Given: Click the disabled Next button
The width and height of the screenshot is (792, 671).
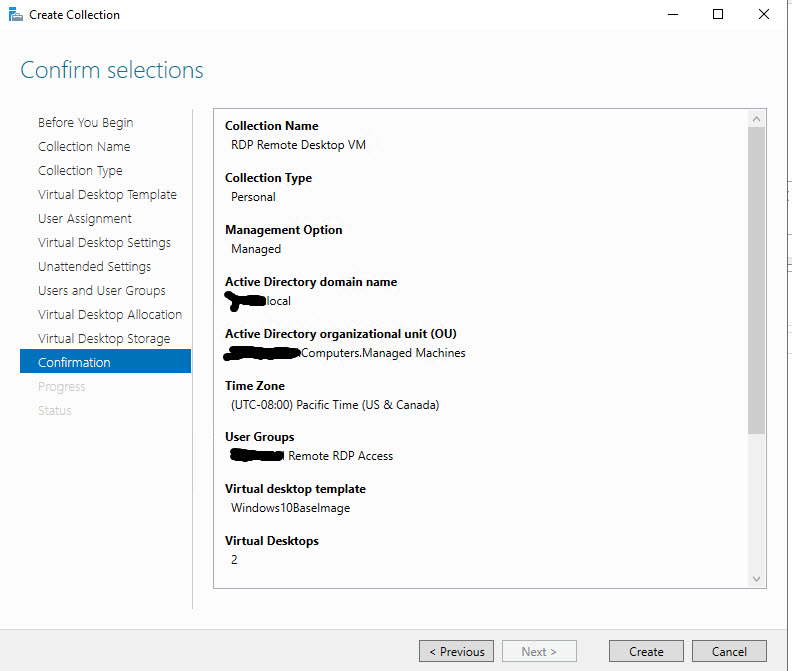Looking at the screenshot, I should [539, 651].
